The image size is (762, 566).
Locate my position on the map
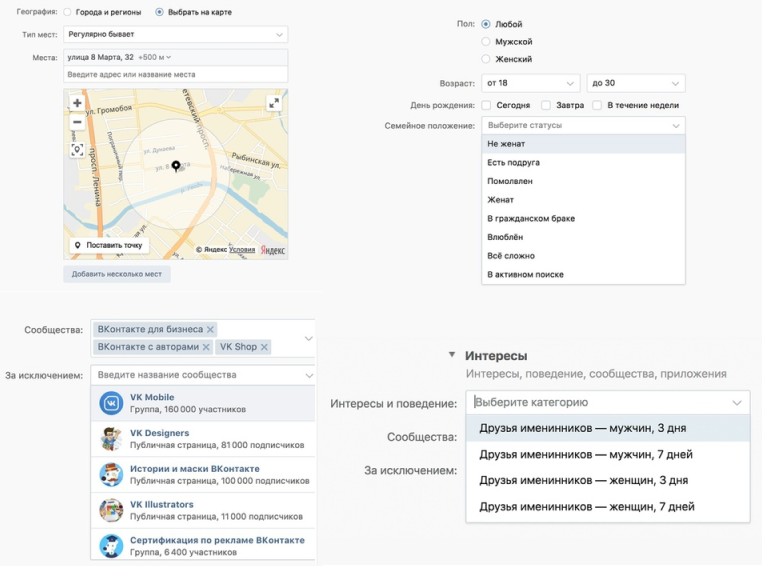pos(77,150)
